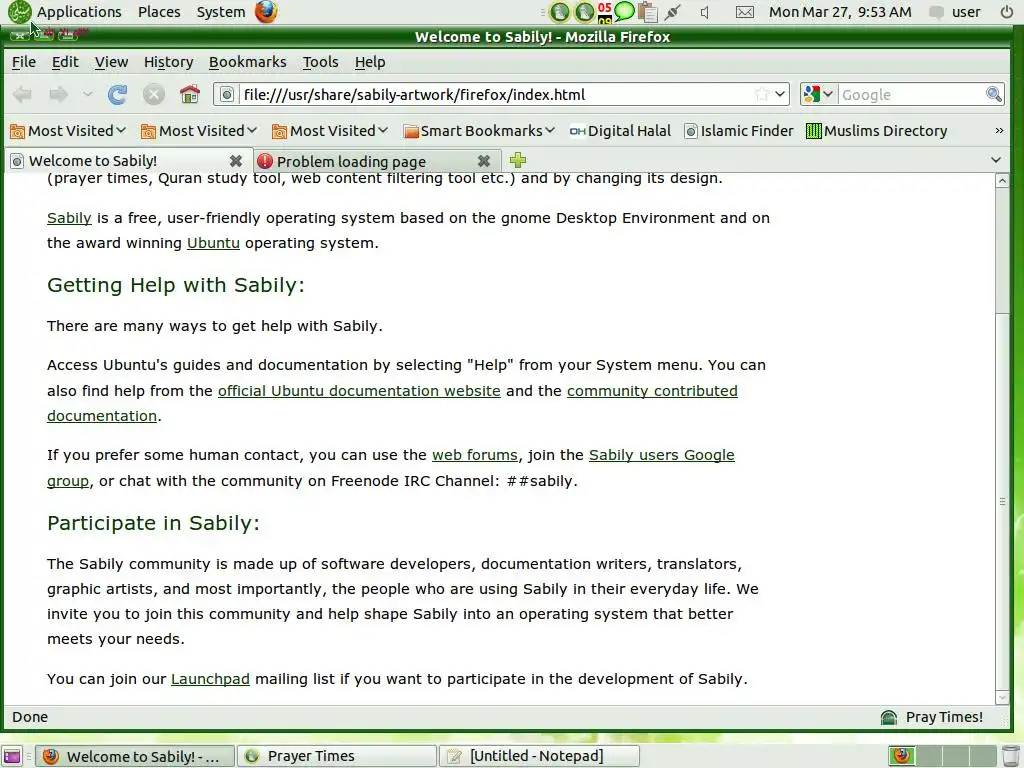Click the page identity icon in URL bar
The width and height of the screenshot is (1024, 768).
point(227,95)
